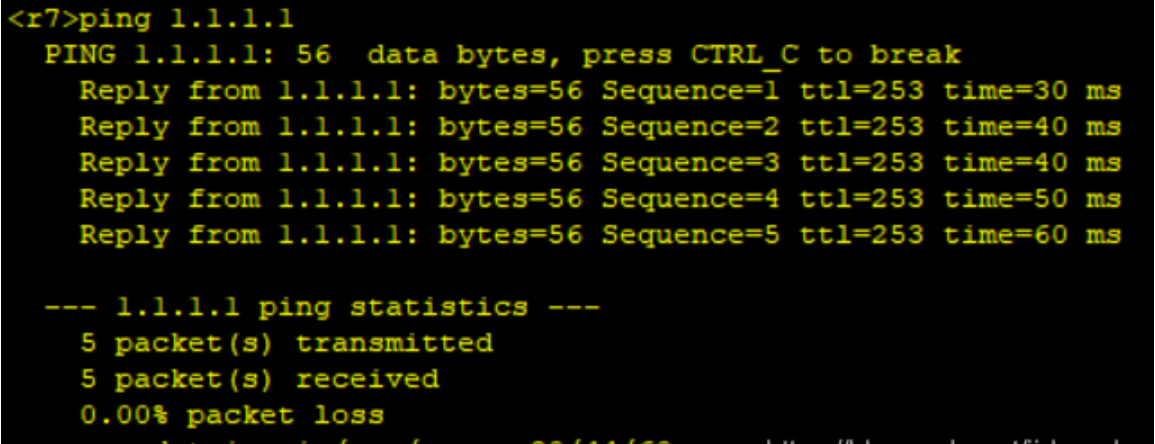Click "bytes=56" on the Sequence=2 line

(510, 127)
